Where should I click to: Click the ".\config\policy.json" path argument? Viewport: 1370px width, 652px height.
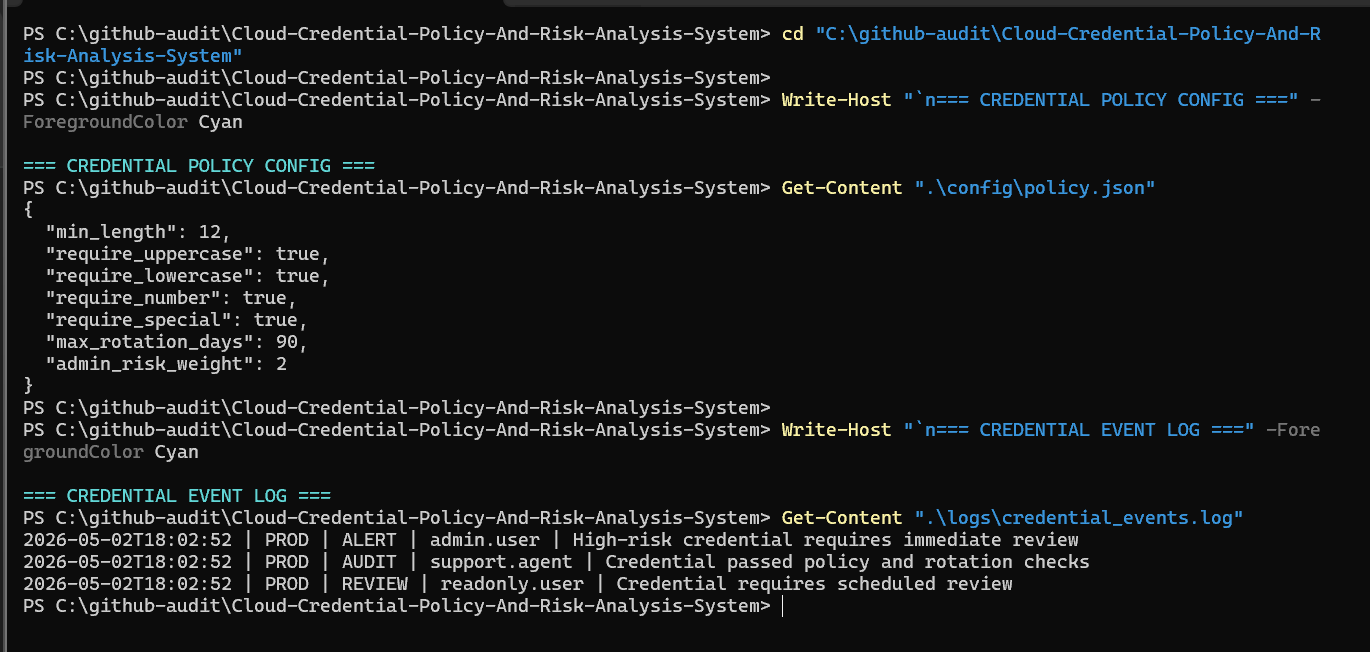[1035, 188]
